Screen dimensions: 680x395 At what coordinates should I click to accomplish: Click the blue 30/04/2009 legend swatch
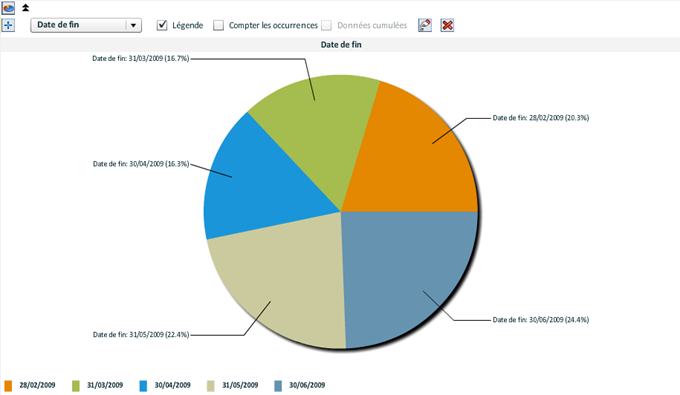[x=143, y=385]
